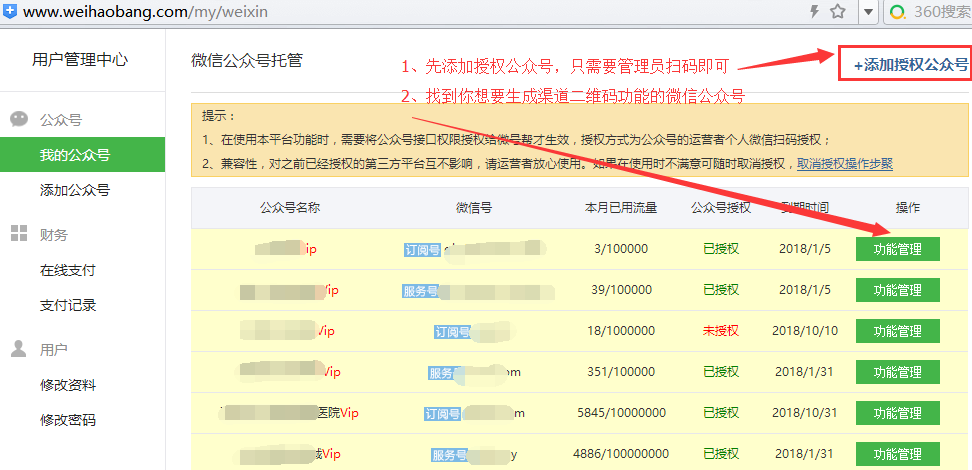Click the 订阅号 tag in the 18/1000000 row
972x470 pixels.
[x=453, y=332]
